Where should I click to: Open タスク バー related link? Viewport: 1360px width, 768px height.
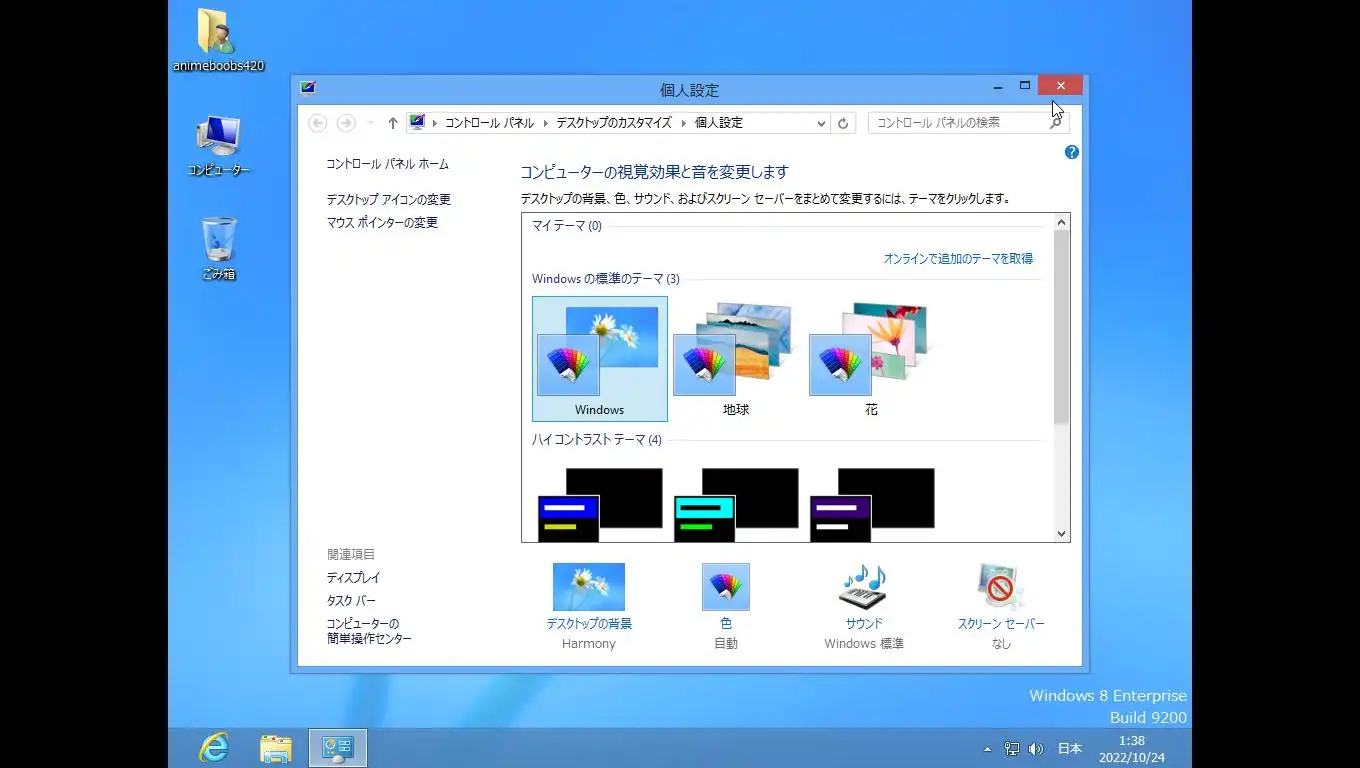point(351,601)
